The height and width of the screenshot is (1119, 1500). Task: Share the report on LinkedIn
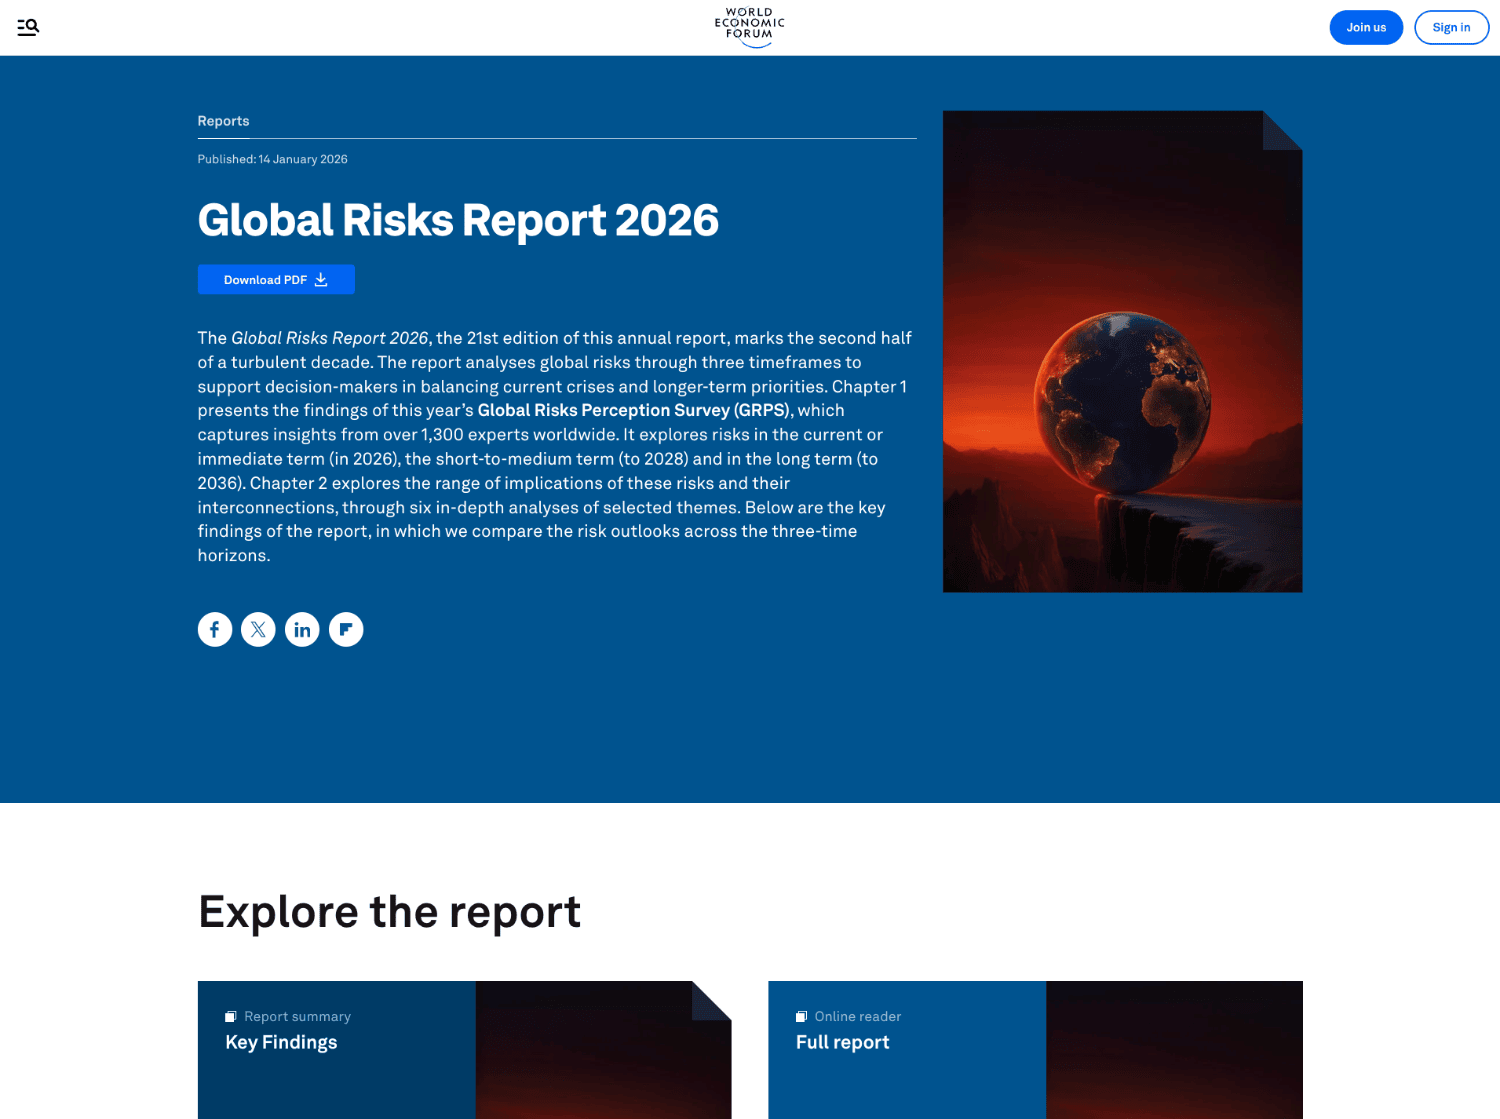pyautogui.click(x=302, y=629)
